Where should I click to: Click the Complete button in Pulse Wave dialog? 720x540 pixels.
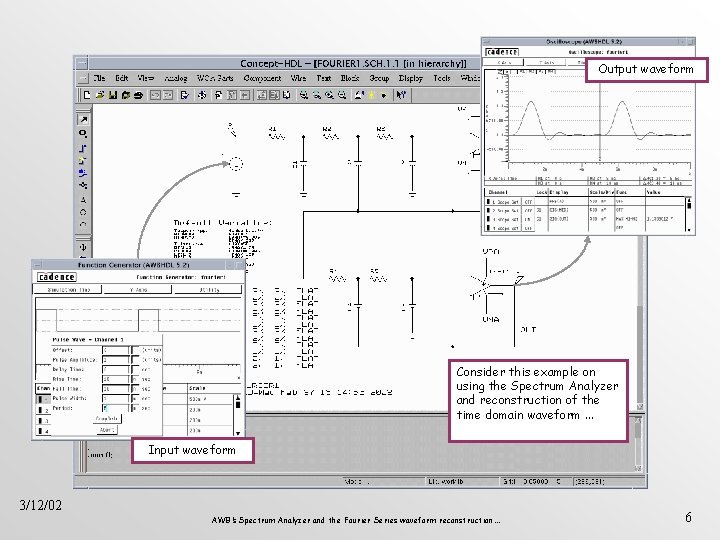[x=107, y=419]
